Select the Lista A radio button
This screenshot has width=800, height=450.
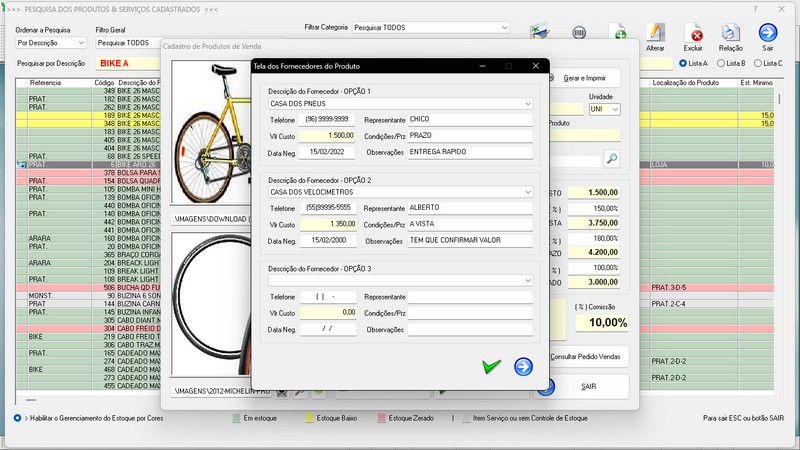tap(683, 63)
